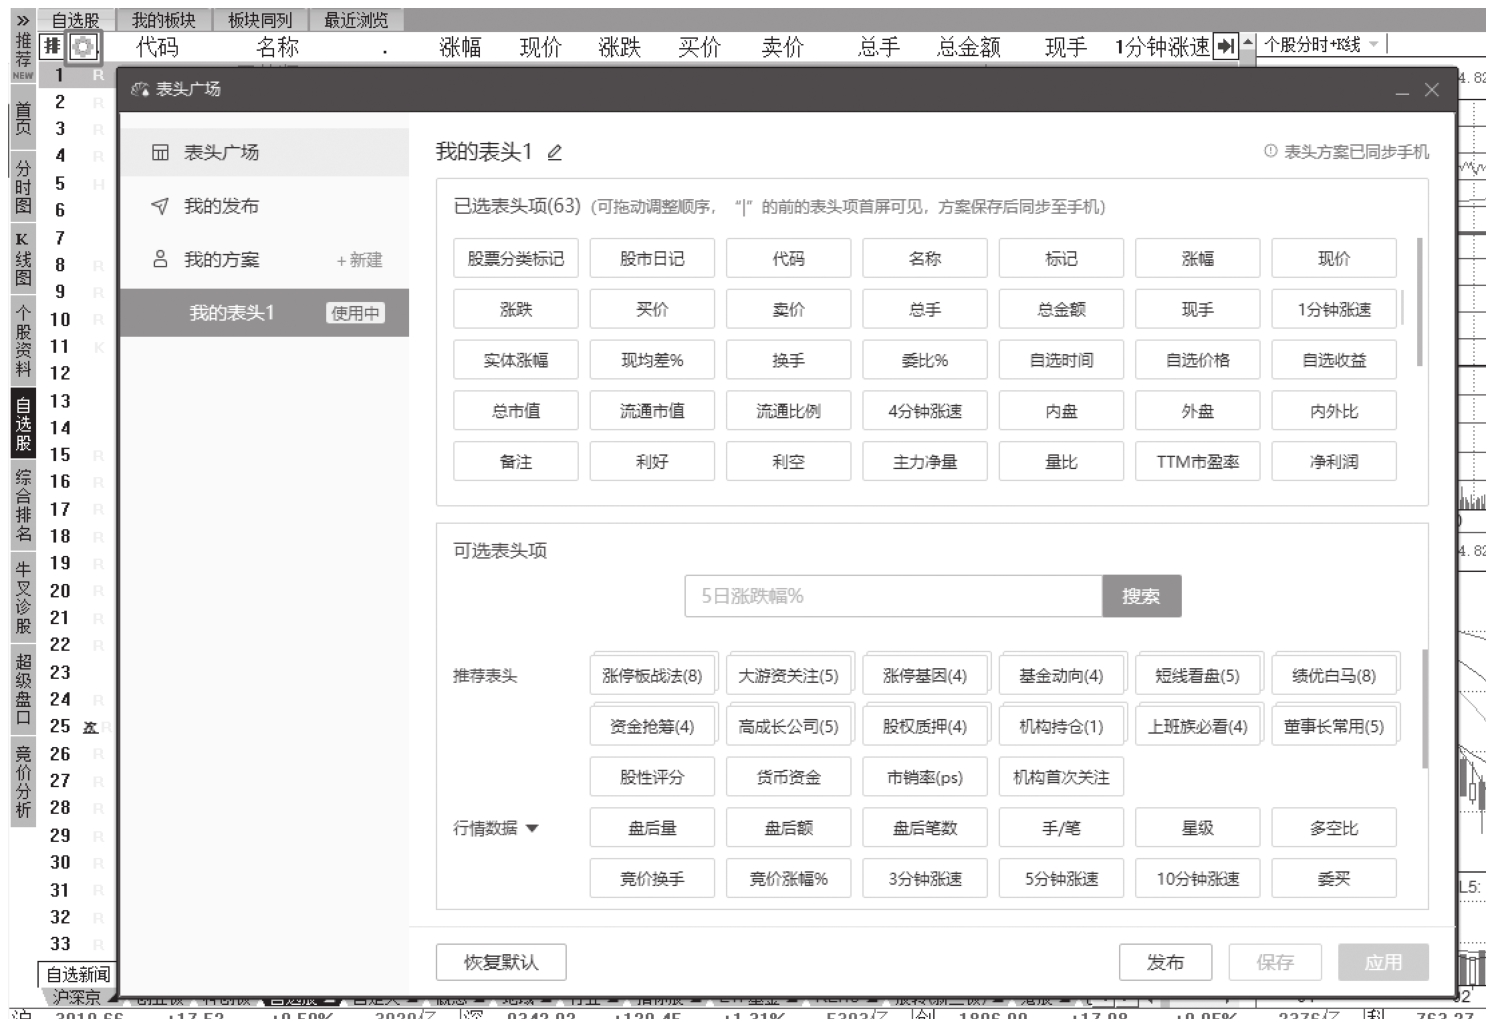The width and height of the screenshot is (1489, 1022).
Task: Add the 10分钟涨速 header option
Action: click(1198, 879)
